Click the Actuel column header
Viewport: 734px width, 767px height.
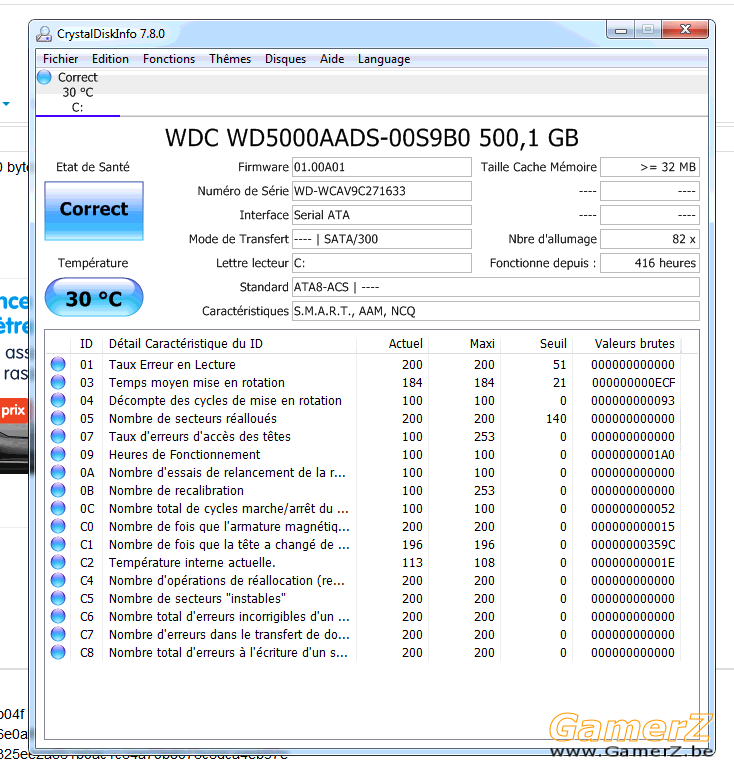pyautogui.click(x=393, y=344)
